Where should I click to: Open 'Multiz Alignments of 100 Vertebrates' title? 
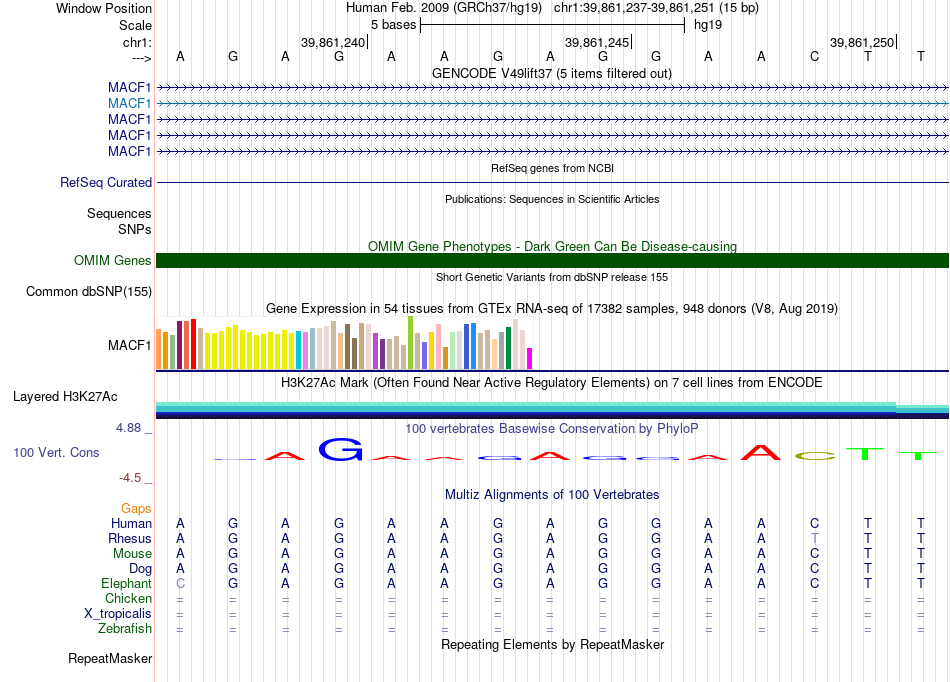click(552, 494)
